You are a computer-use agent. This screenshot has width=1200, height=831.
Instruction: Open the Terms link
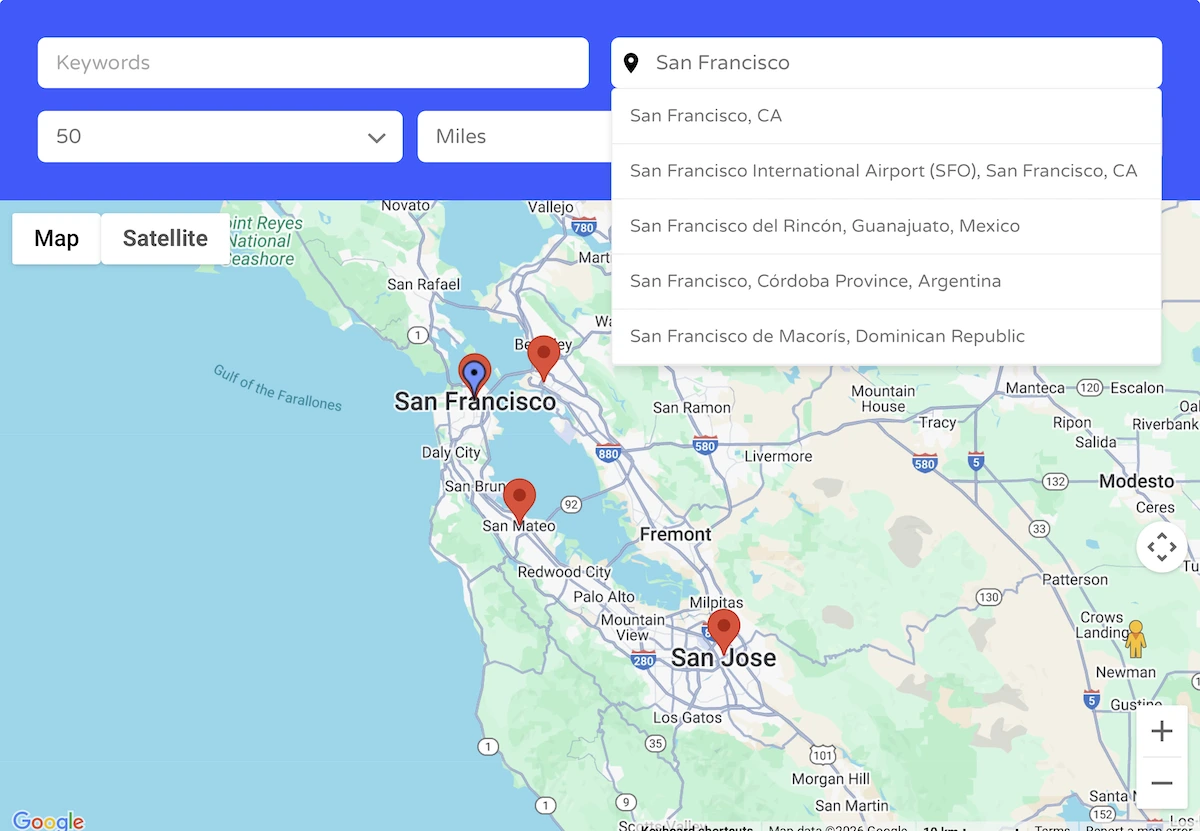(1052, 828)
